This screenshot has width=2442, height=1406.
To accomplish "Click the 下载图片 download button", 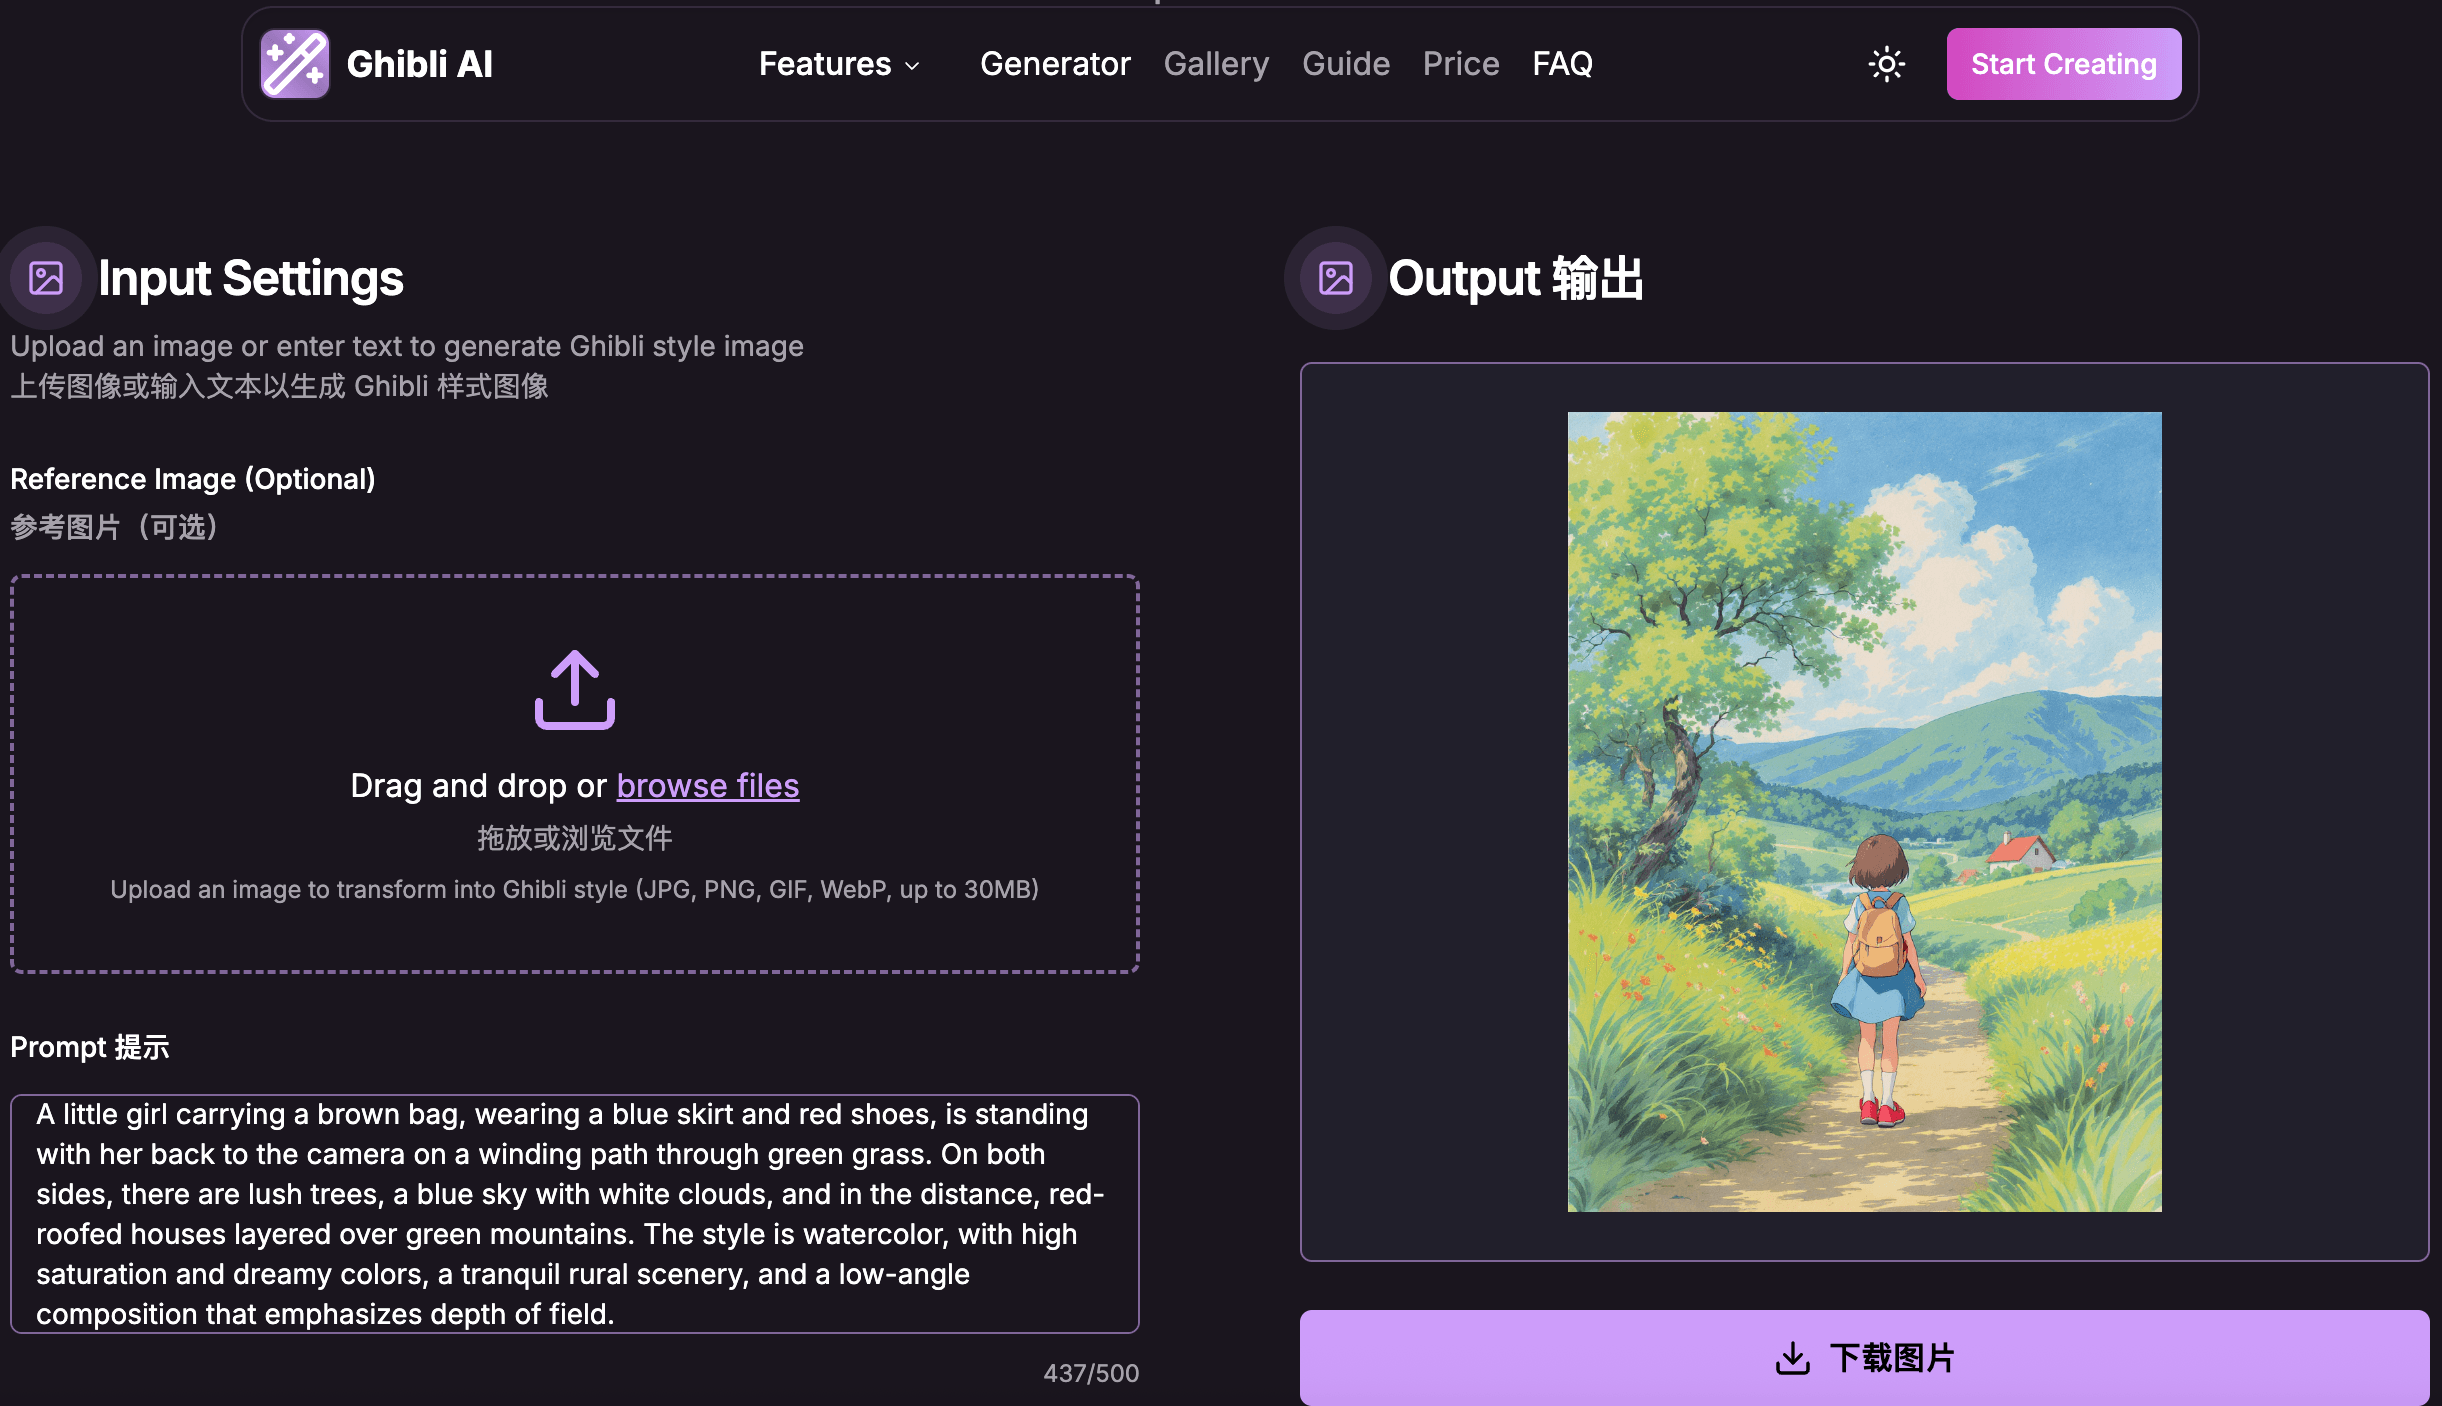I will coord(1864,1358).
